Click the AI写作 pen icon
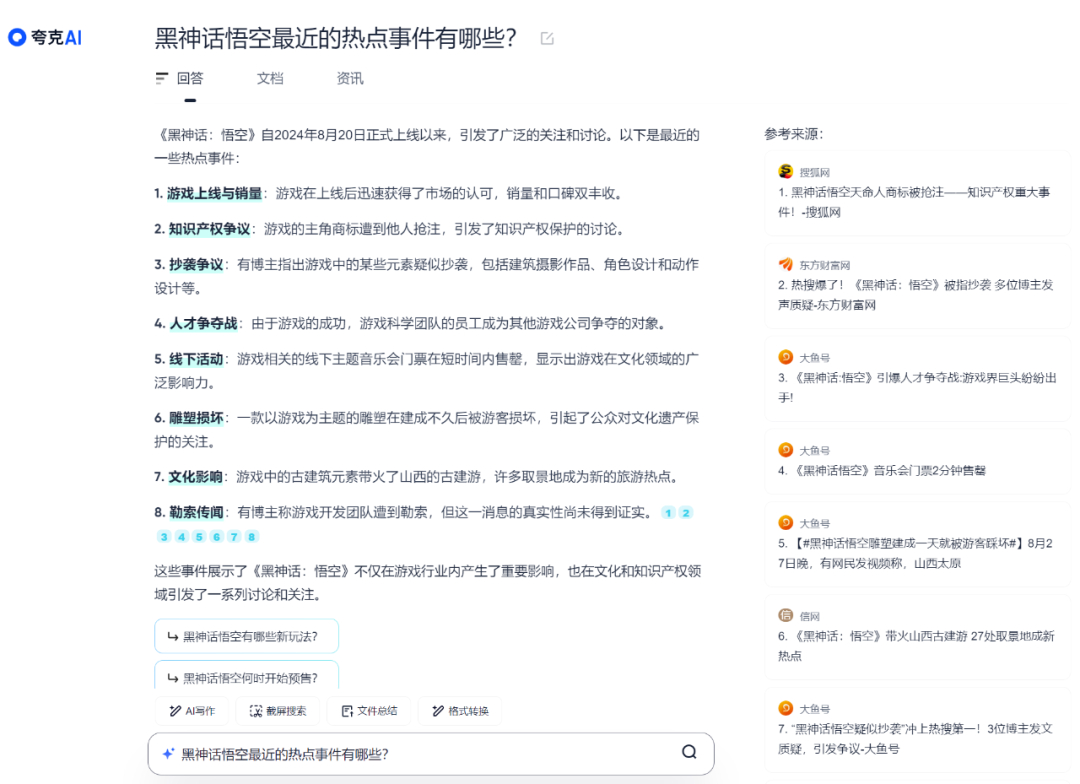The height and width of the screenshot is (784, 1080). (x=175, y=711)
